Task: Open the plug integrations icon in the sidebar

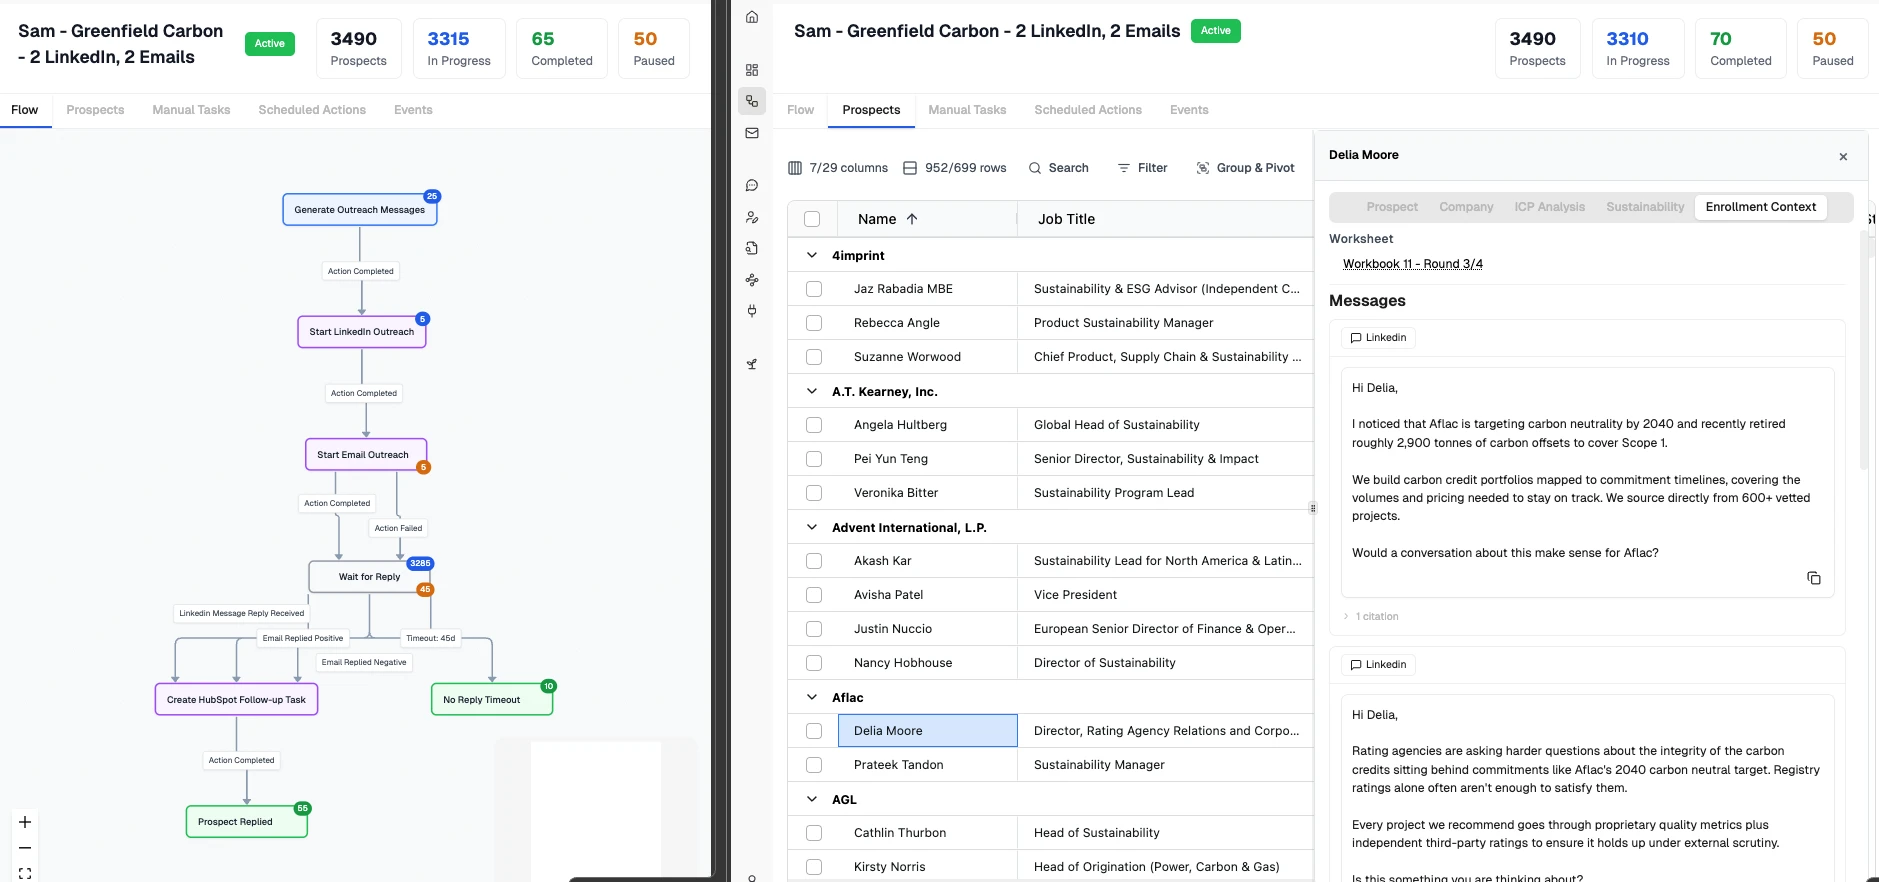Action: click(752, 311)
